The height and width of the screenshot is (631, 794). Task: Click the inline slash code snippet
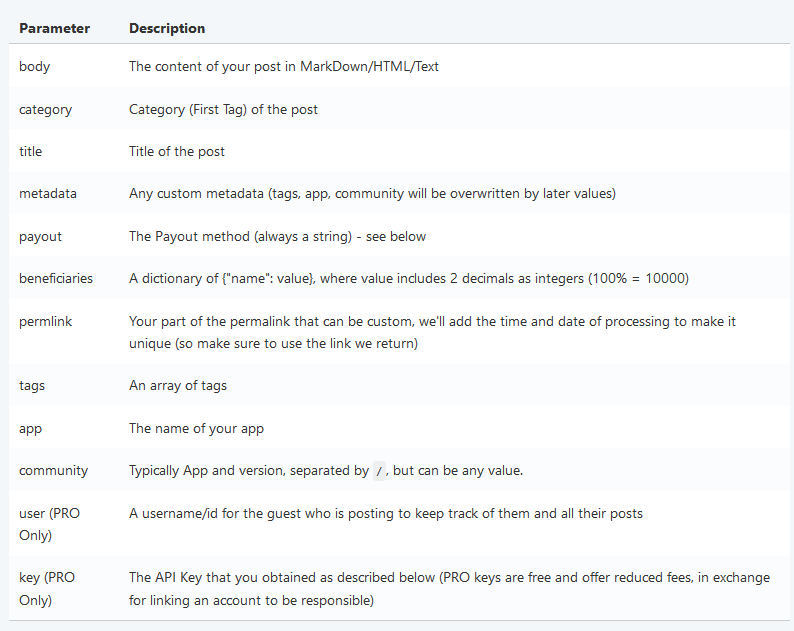(x=379, y=471)
